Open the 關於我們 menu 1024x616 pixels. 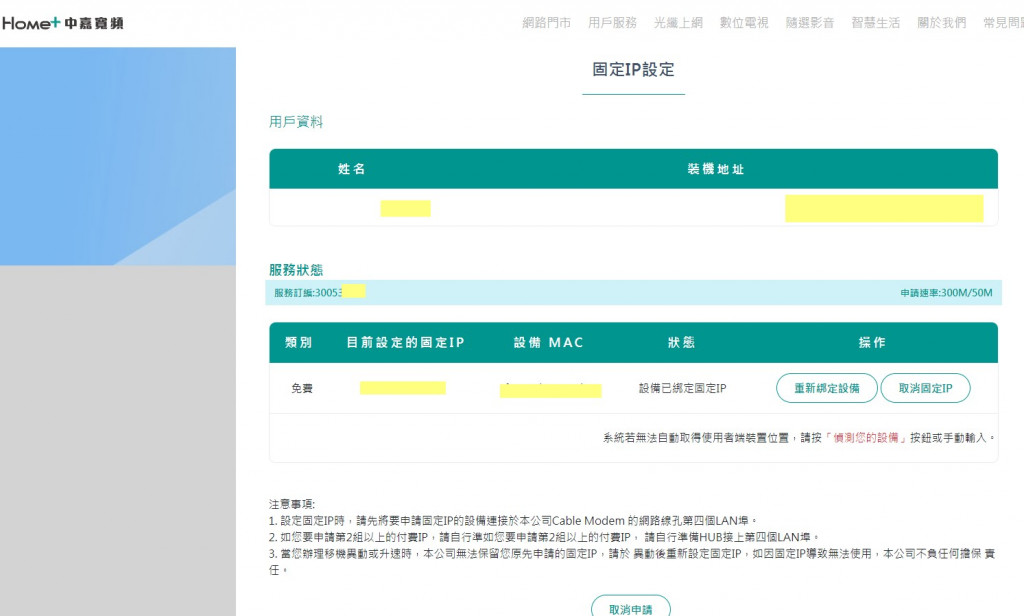(x=942, y=23)
